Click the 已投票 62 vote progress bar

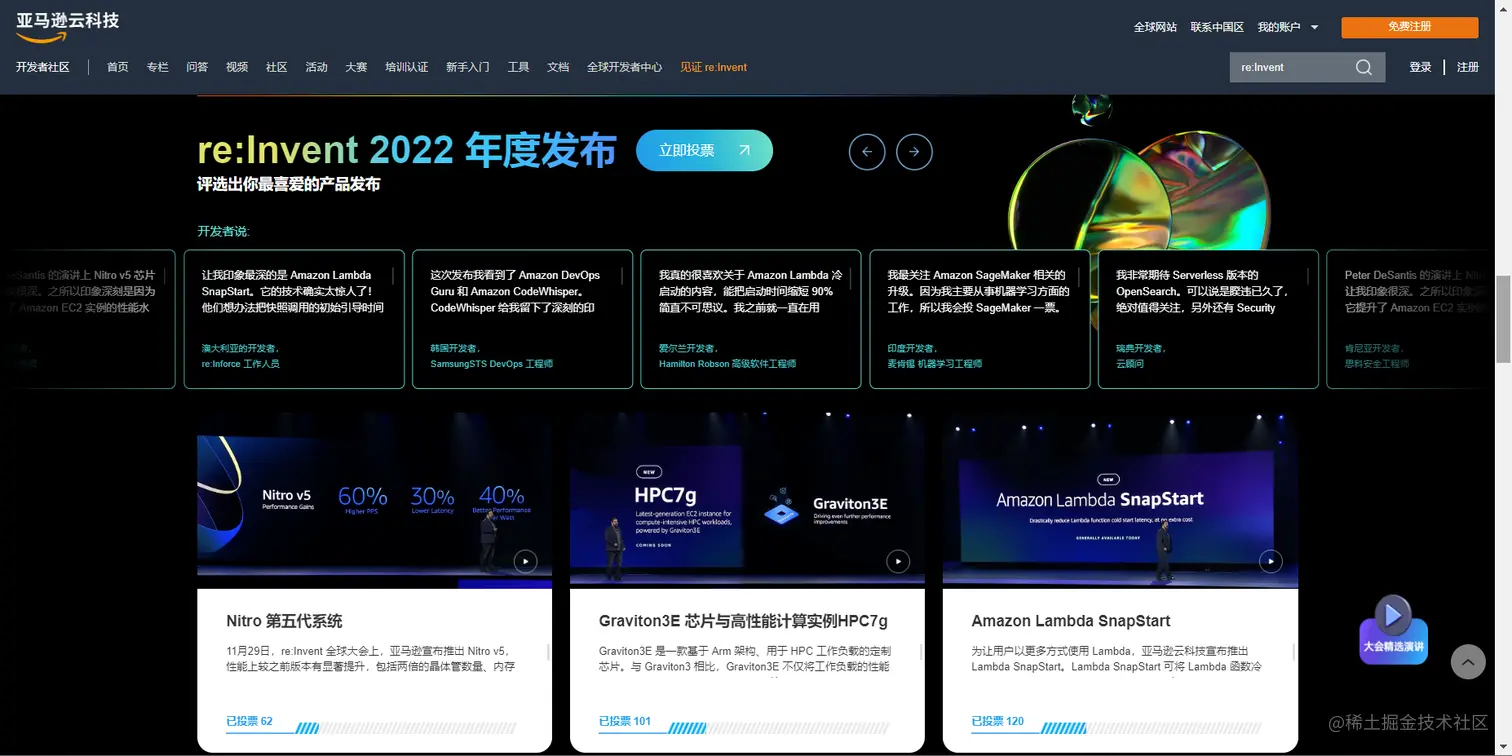372,727
